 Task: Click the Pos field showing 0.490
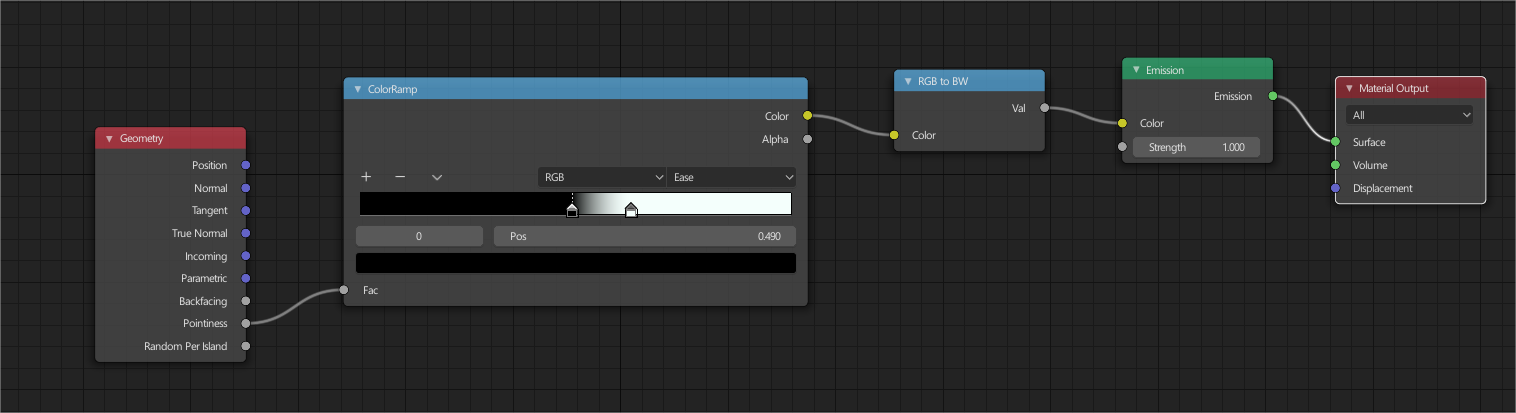pyautogui.click(x=645, y=237)
